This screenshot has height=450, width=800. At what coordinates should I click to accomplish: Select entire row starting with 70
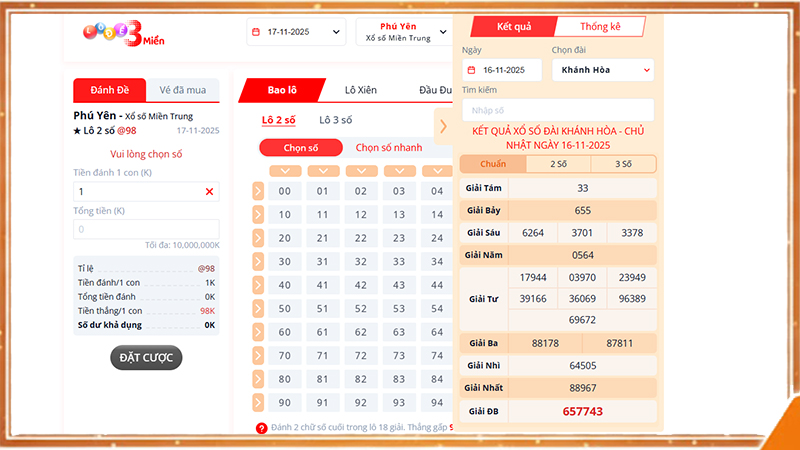coord(258,356)
